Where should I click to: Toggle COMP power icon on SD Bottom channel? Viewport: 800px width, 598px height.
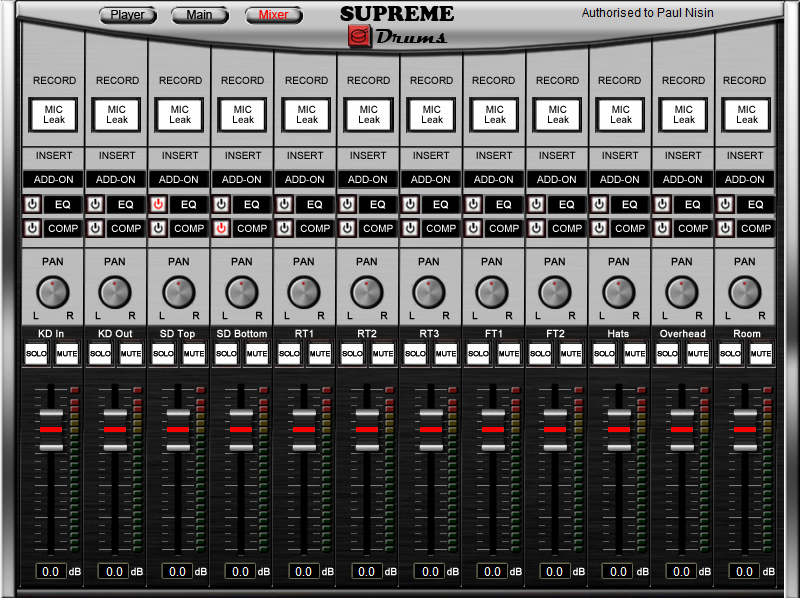pos(221,228)
